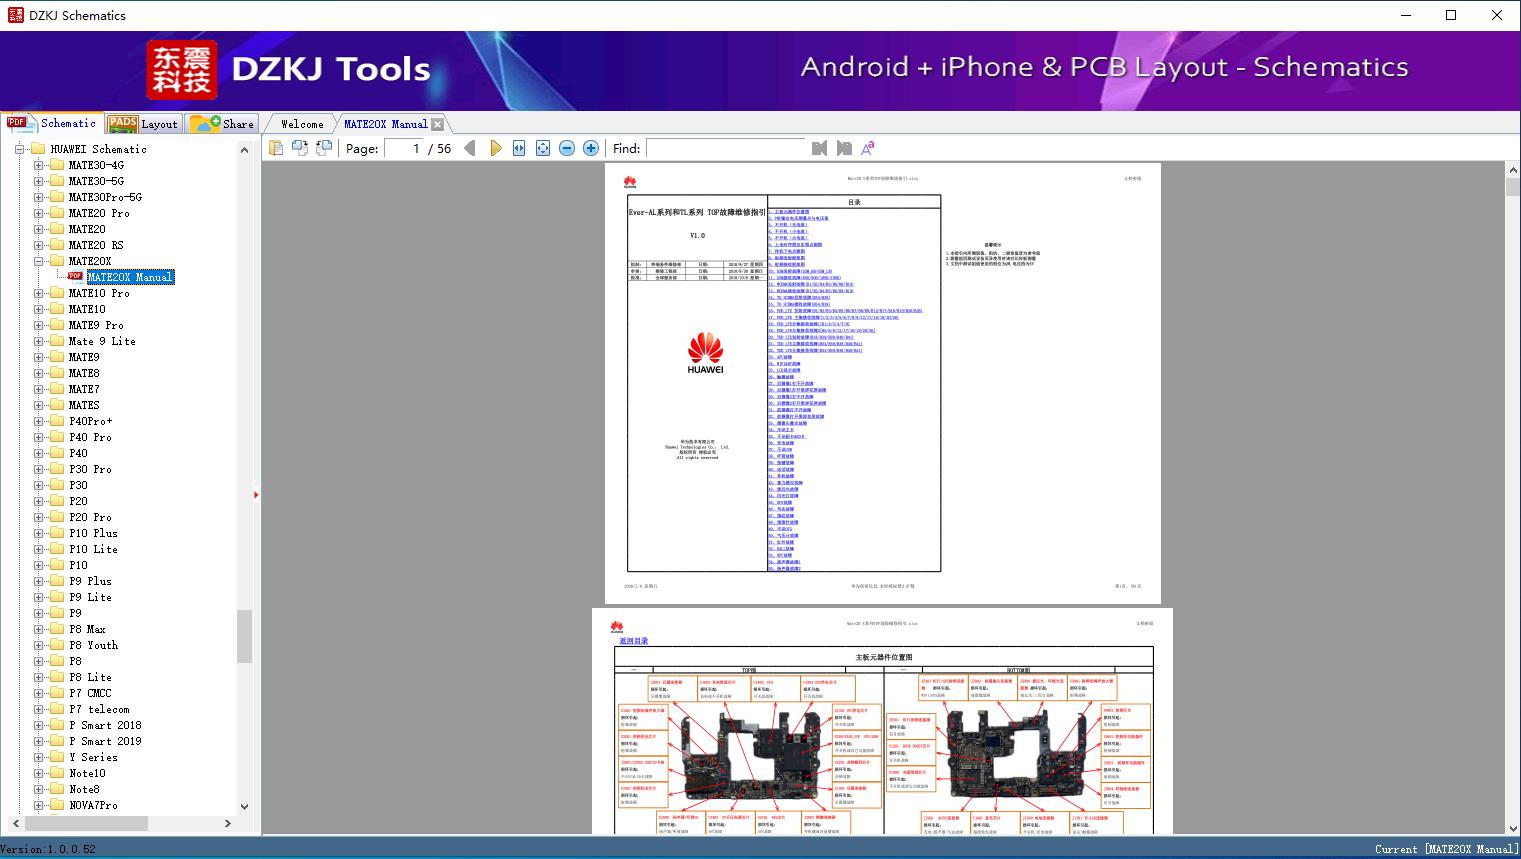Expand the MATE20 Pro folder node

38,213
